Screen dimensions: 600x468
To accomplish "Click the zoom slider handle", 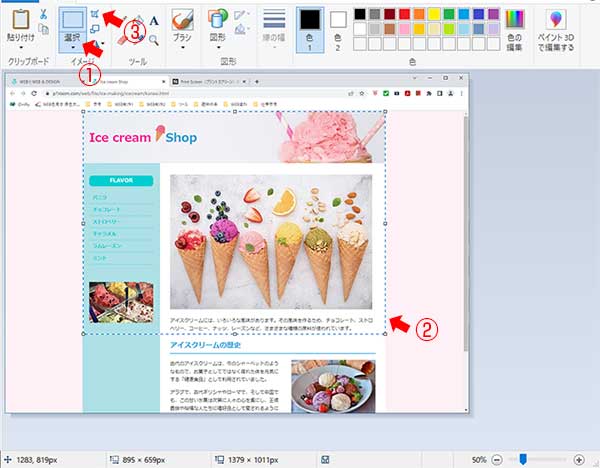I will click(522, 458).
